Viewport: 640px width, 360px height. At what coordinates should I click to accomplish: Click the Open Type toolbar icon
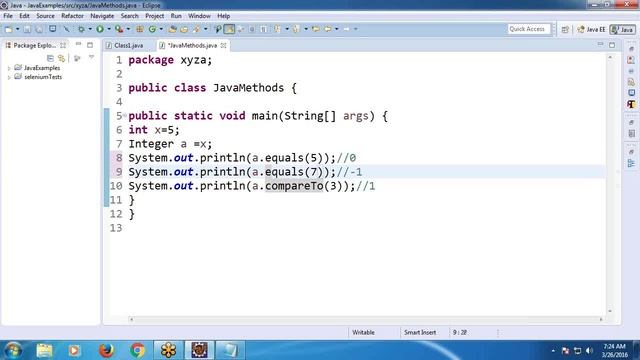click(x=172, y=29)
